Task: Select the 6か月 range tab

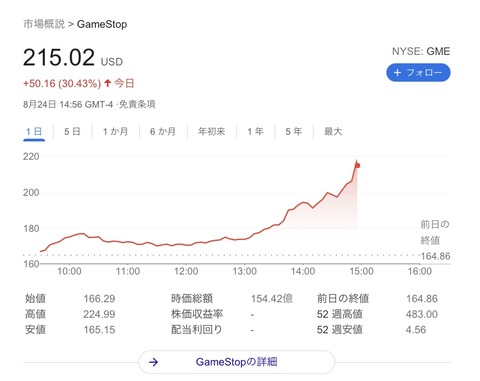Action: [x=163, y=131]
